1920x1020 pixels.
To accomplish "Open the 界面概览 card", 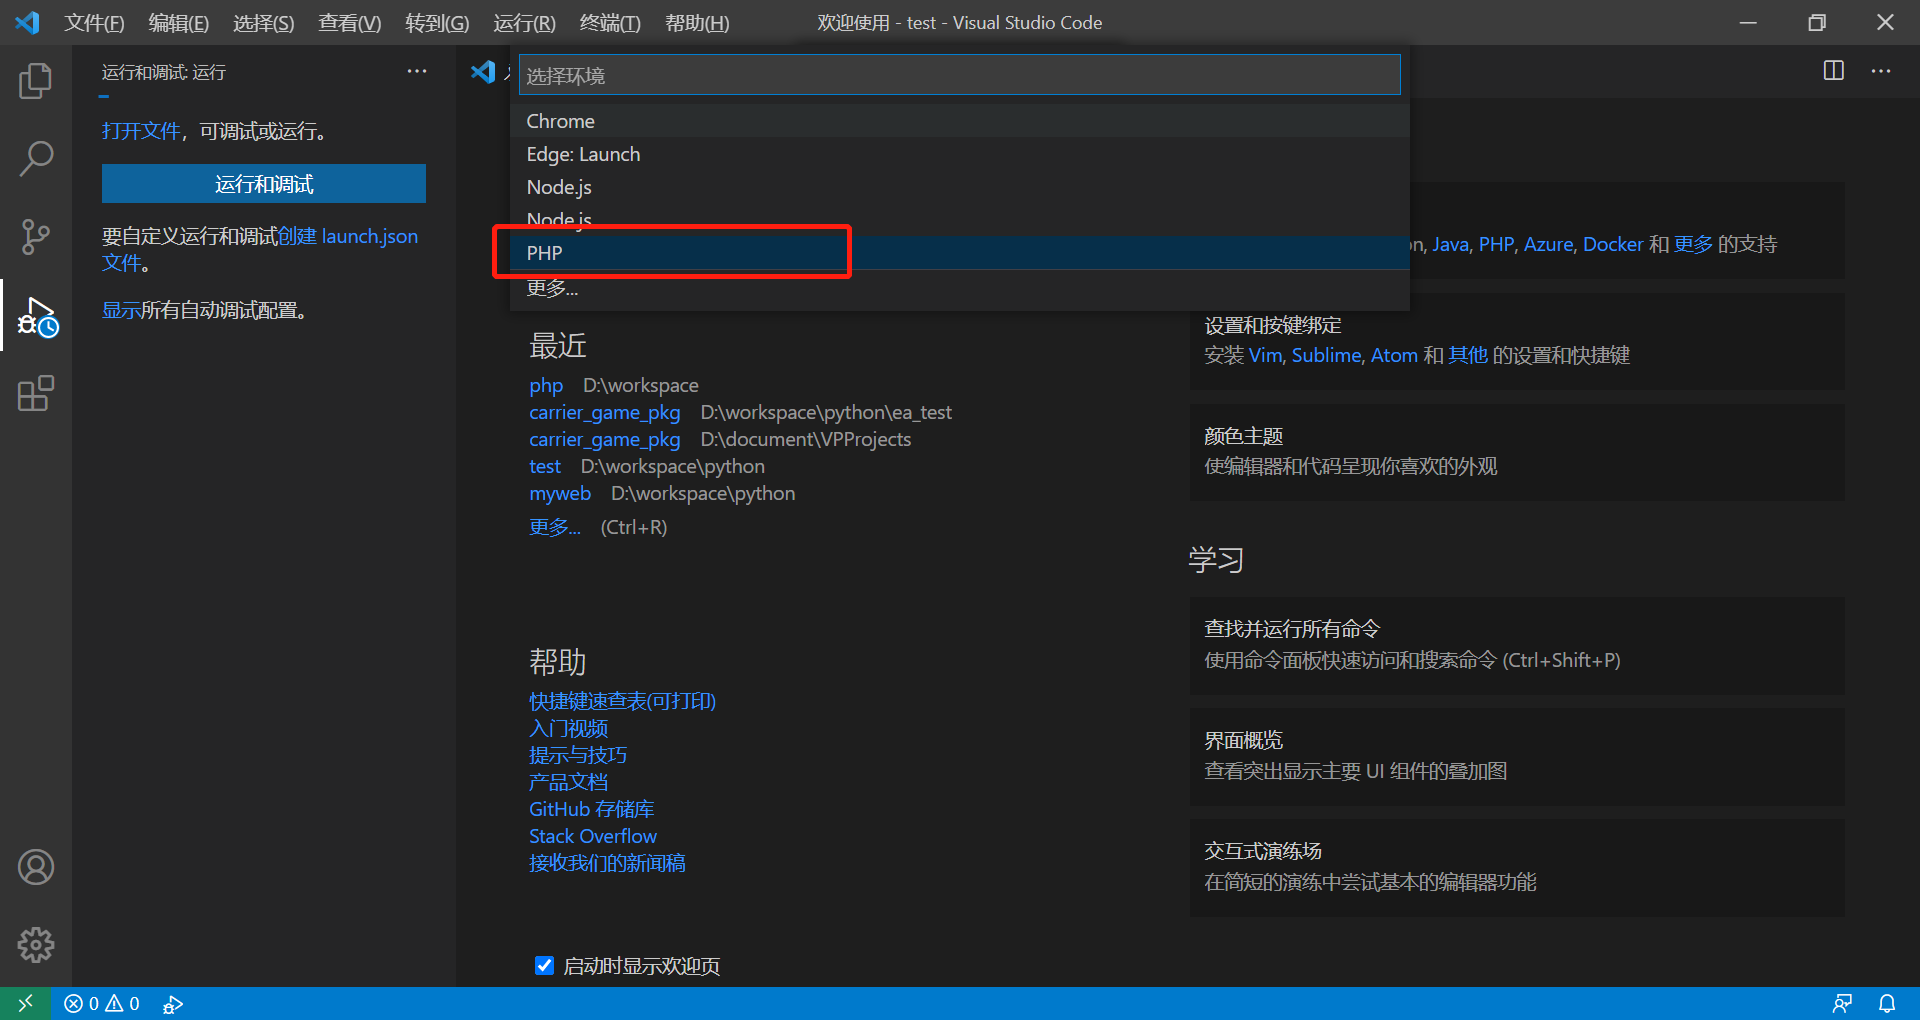I will tap(1517, 756).
